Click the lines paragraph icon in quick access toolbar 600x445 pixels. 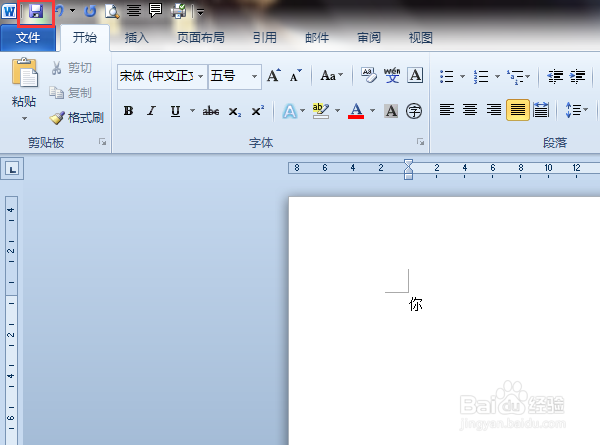tap(134, 11)
